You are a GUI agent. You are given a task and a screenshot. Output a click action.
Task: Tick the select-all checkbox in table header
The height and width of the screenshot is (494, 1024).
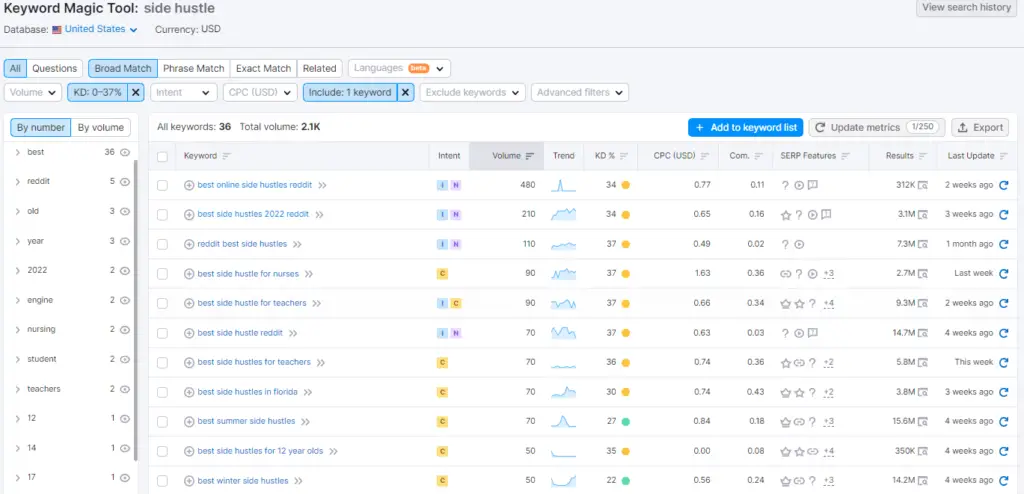coord(162,156)
